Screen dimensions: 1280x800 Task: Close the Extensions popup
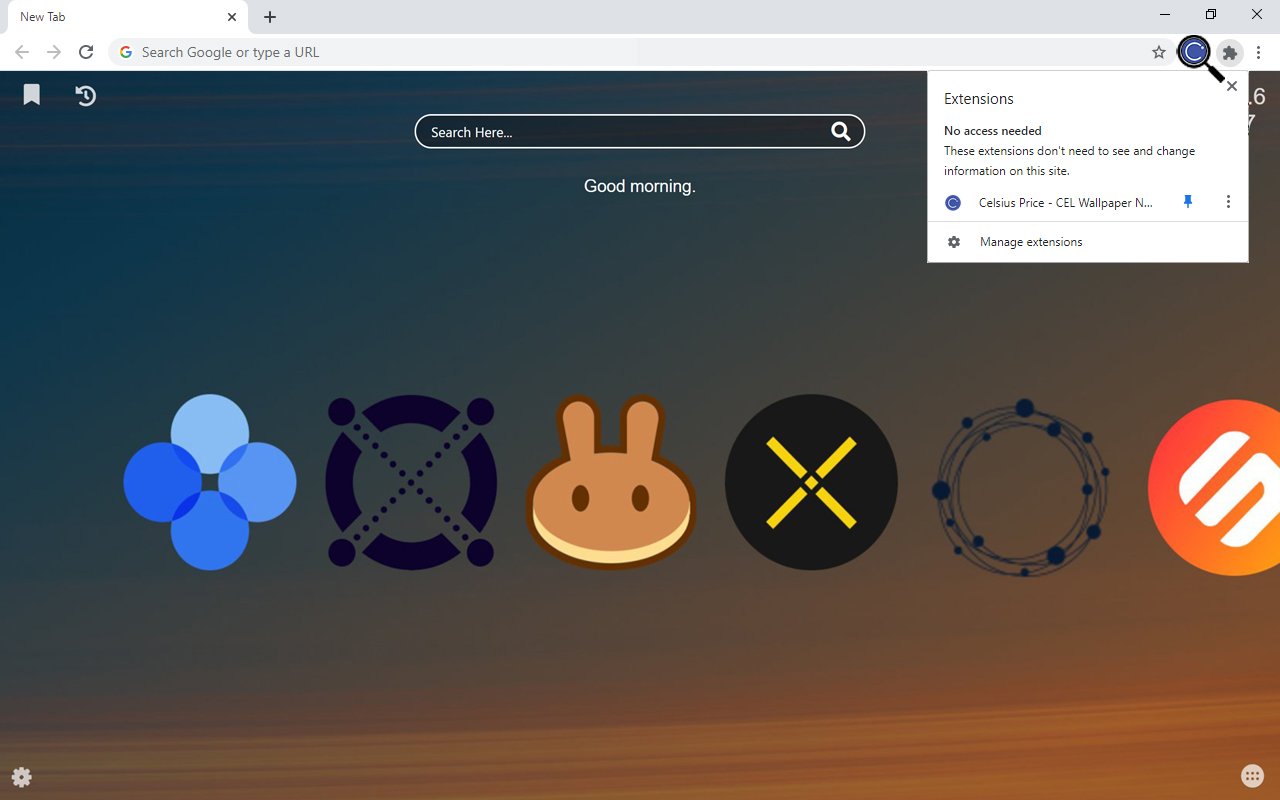pyautogui.click(x=1232, y=87)
